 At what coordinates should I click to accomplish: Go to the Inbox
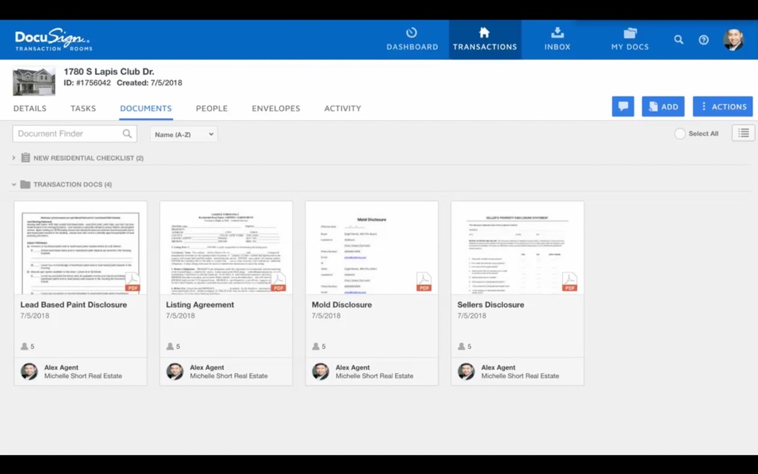557,39
